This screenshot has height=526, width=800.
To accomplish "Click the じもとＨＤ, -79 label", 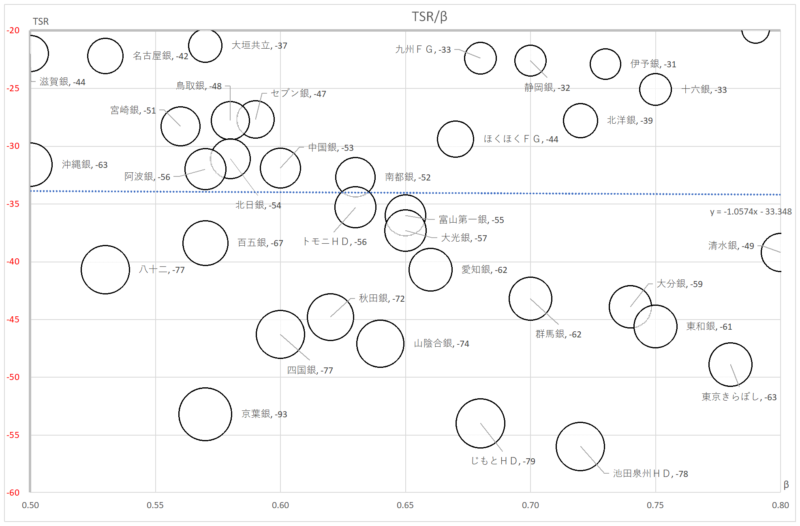I will click(503, 461).
